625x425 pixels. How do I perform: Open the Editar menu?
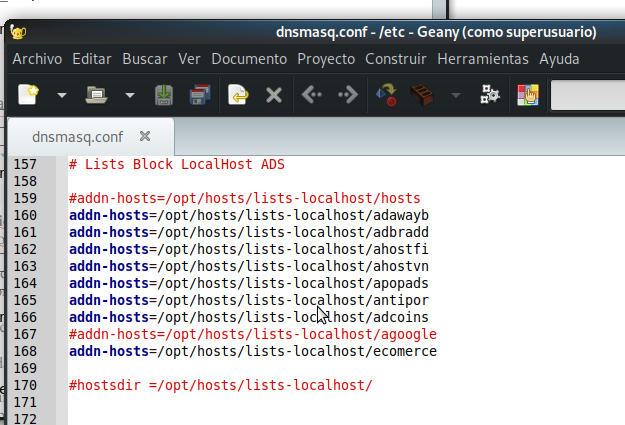click(x=92, y=59)
